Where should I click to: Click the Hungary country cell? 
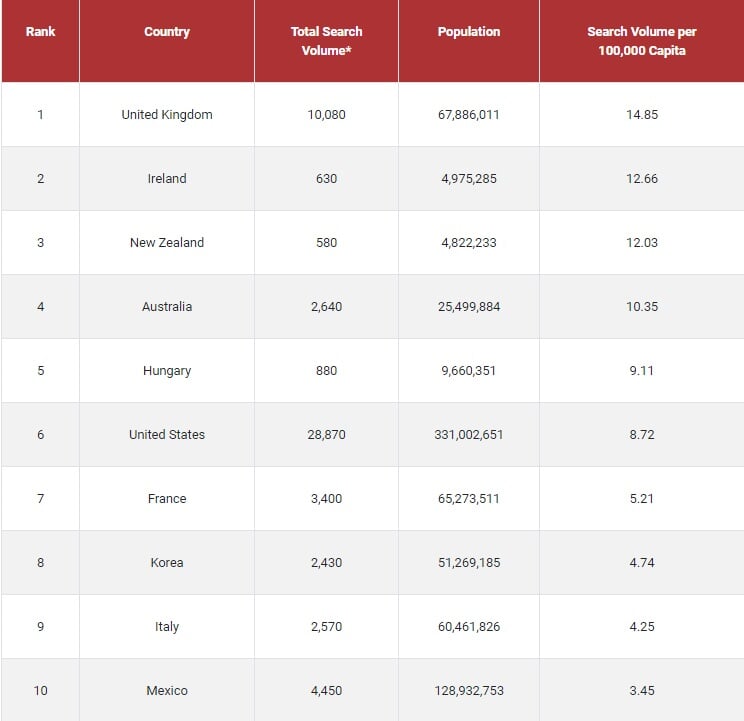tap(167, 370)
